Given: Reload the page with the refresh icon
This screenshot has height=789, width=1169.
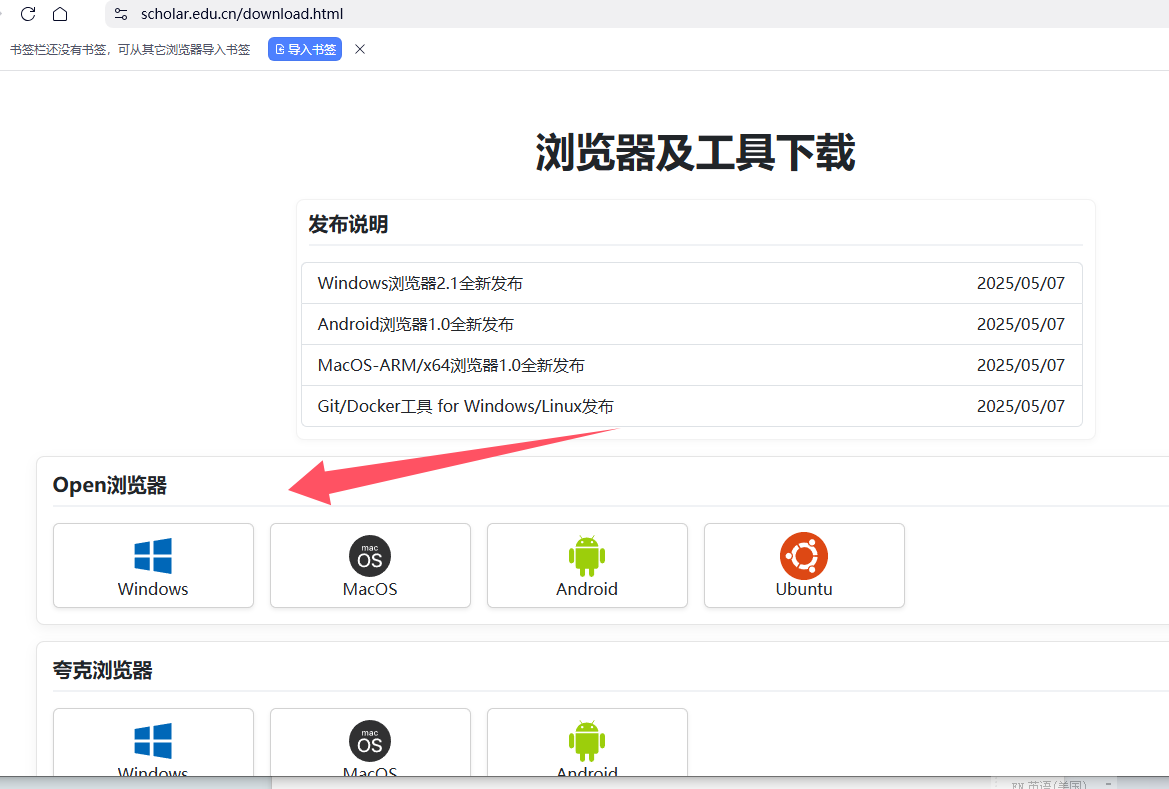Looking at the screenshot, I should (x=28, y=14).
